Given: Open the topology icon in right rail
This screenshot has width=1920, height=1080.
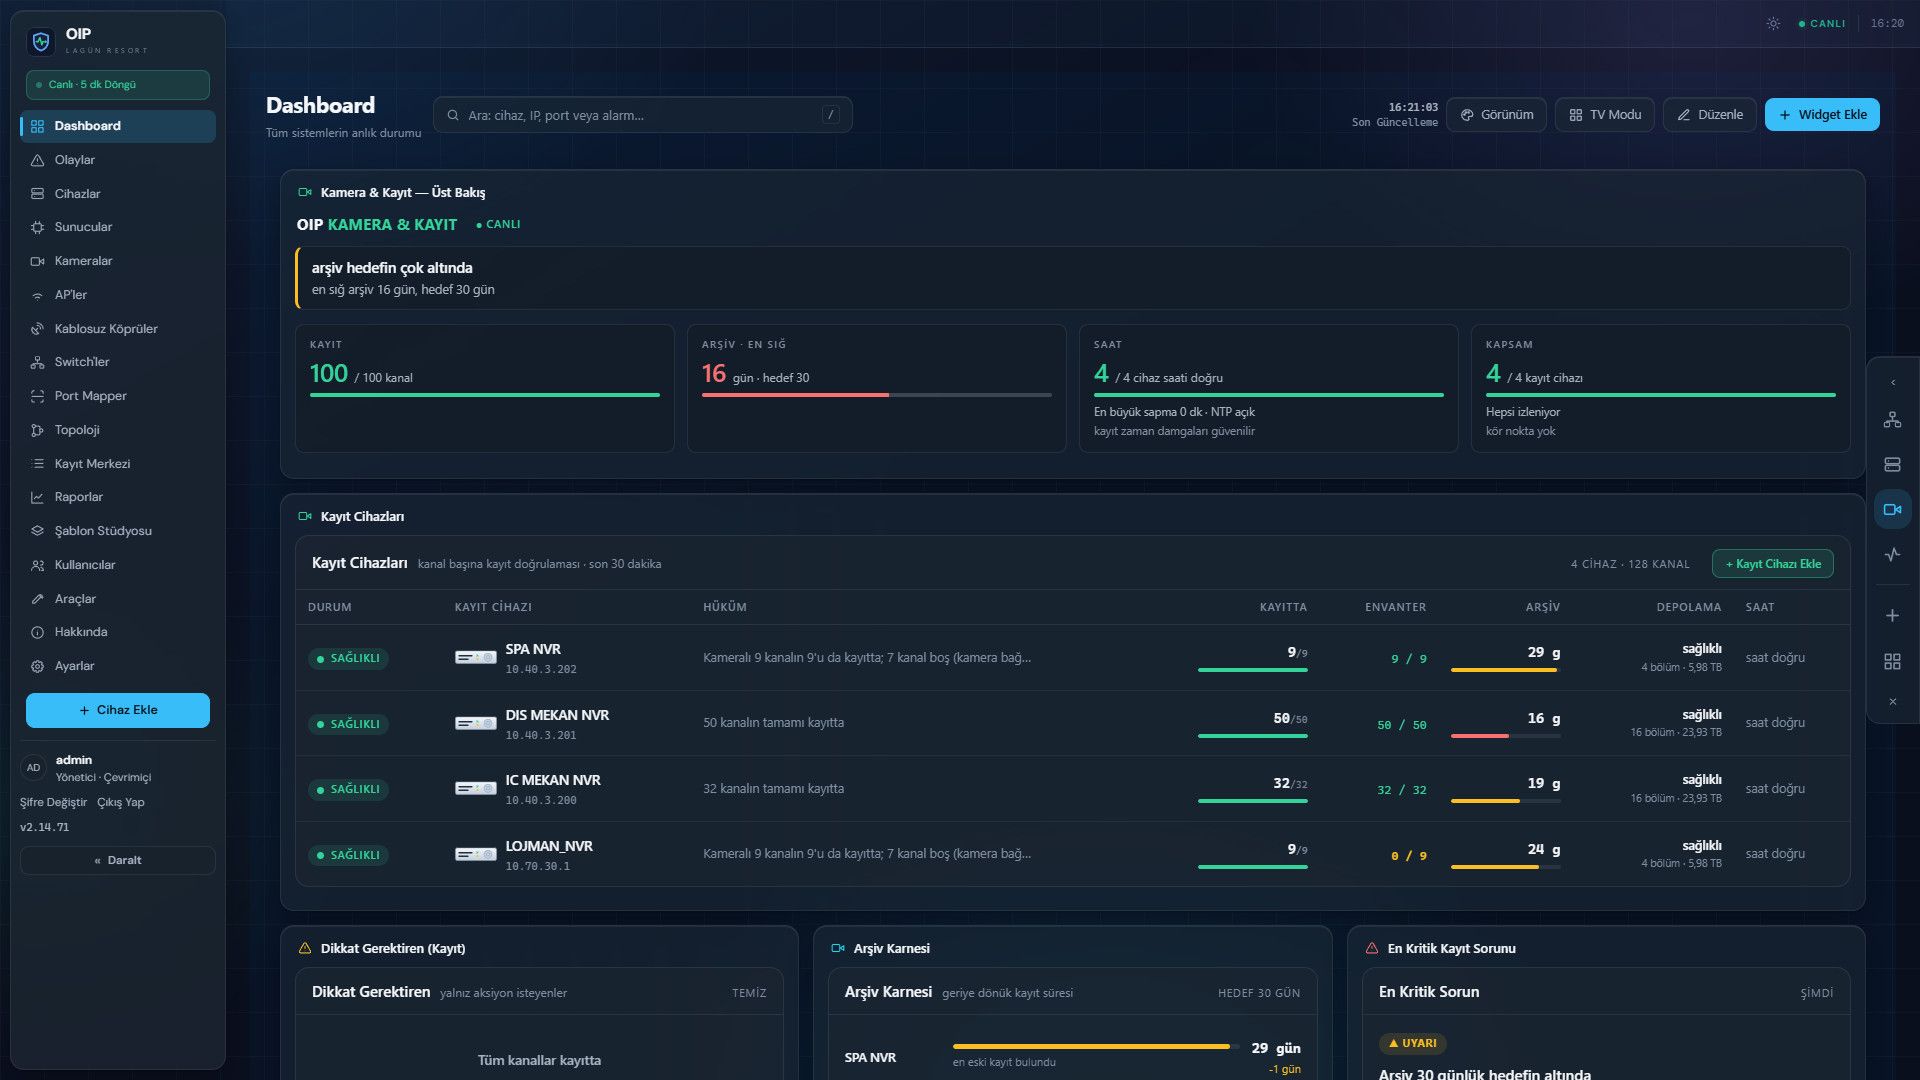Looking at the screenshot, I should point(1892,420).
